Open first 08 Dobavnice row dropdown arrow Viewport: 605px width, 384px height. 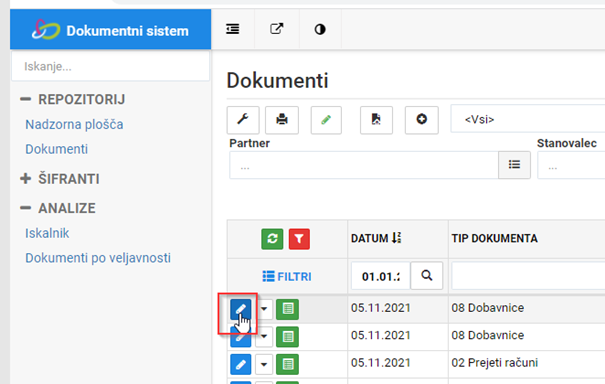pos(264,309)
